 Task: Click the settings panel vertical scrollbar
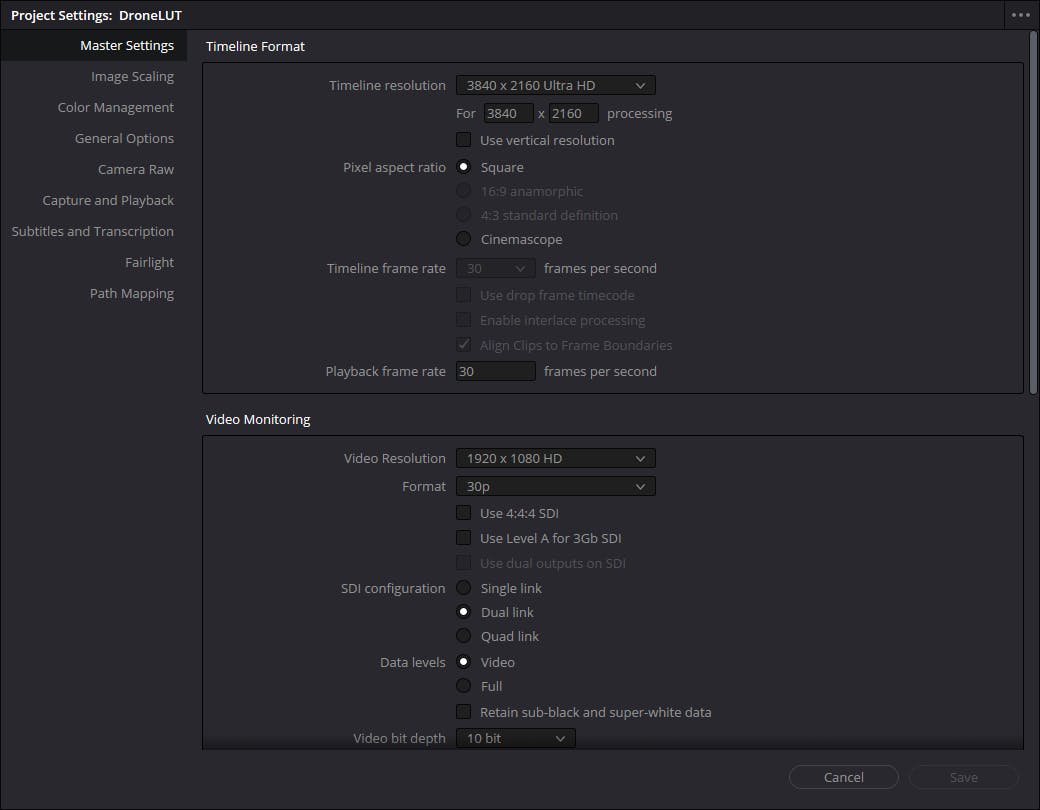(1033, 210)
